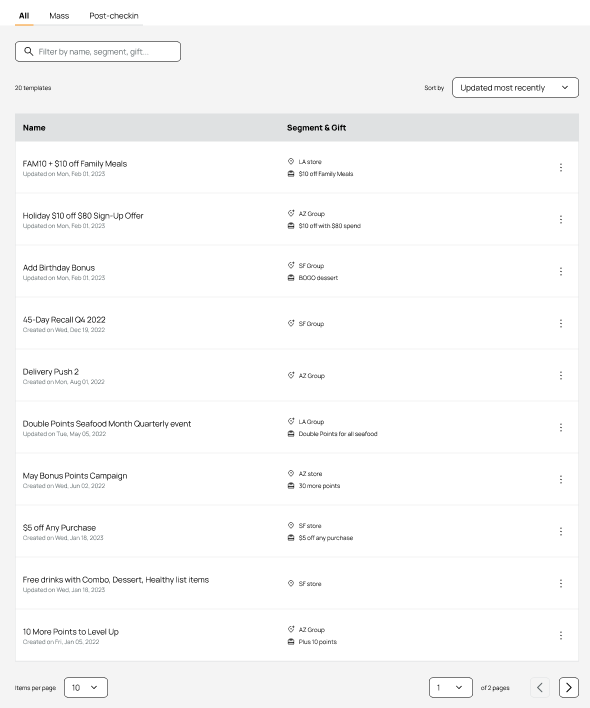
Task: Go to next page with right arrow
Action: point(569,687)
